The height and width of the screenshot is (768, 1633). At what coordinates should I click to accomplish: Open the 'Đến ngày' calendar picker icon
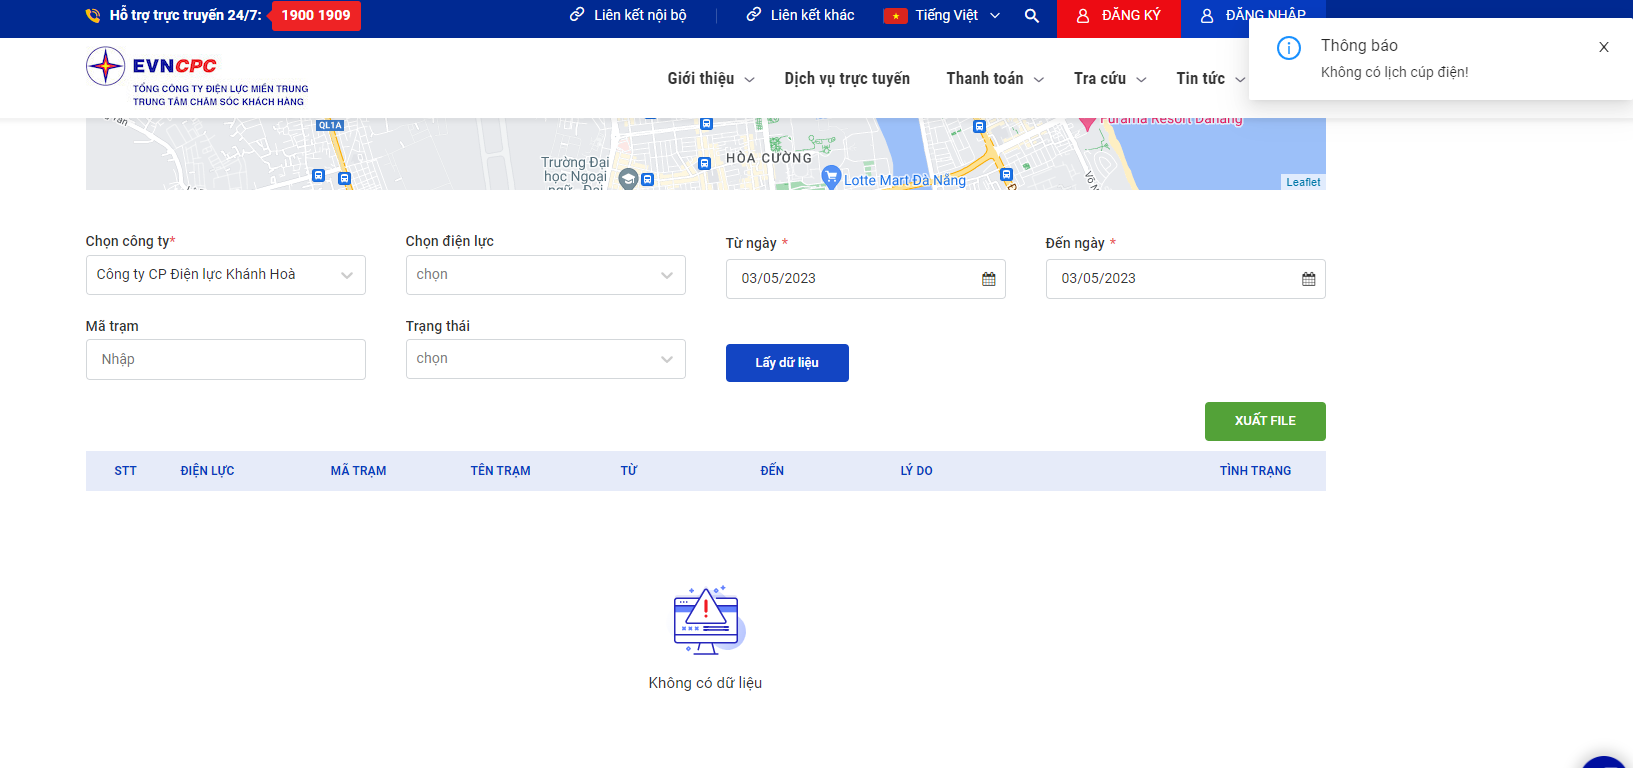[x=1308, y=279]
